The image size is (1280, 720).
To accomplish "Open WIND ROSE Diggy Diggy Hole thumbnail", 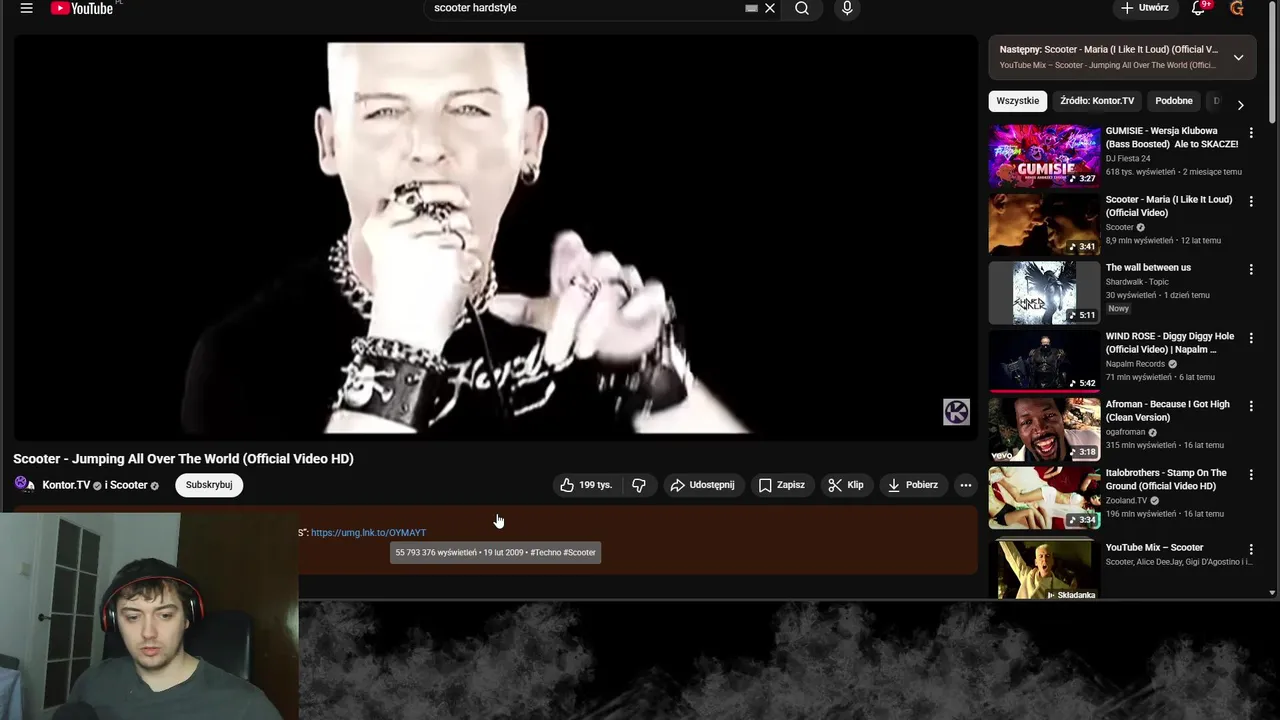I will coord(1044,361).
